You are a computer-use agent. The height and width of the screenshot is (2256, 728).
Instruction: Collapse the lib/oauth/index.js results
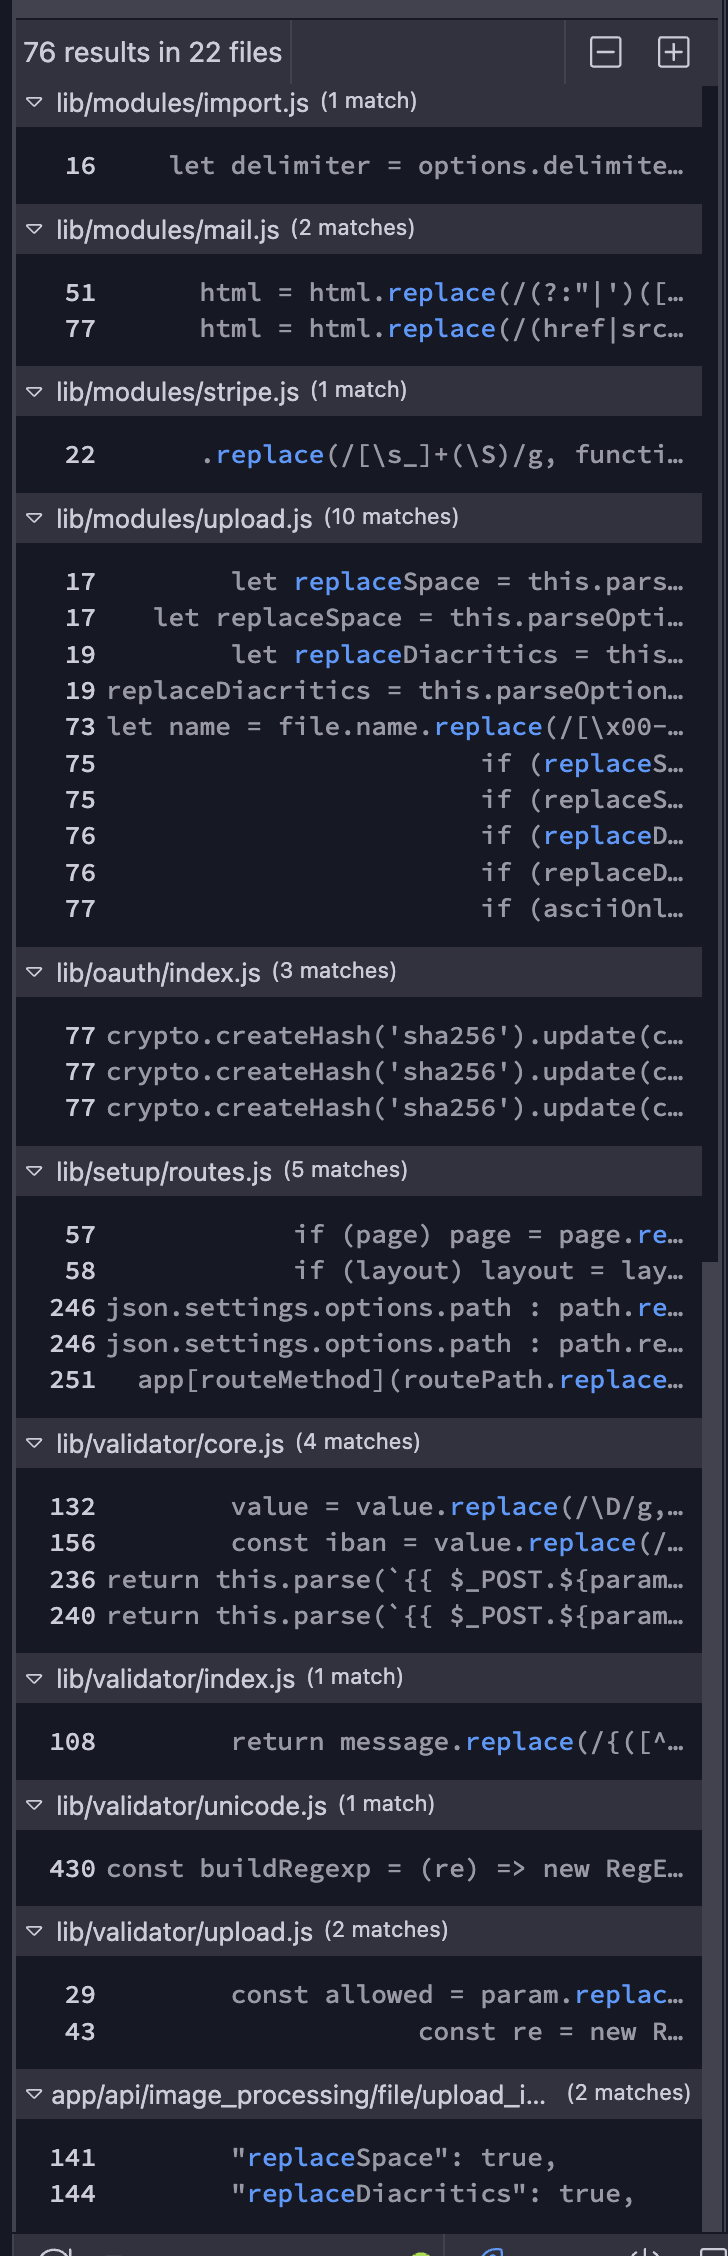pos(35,972)
